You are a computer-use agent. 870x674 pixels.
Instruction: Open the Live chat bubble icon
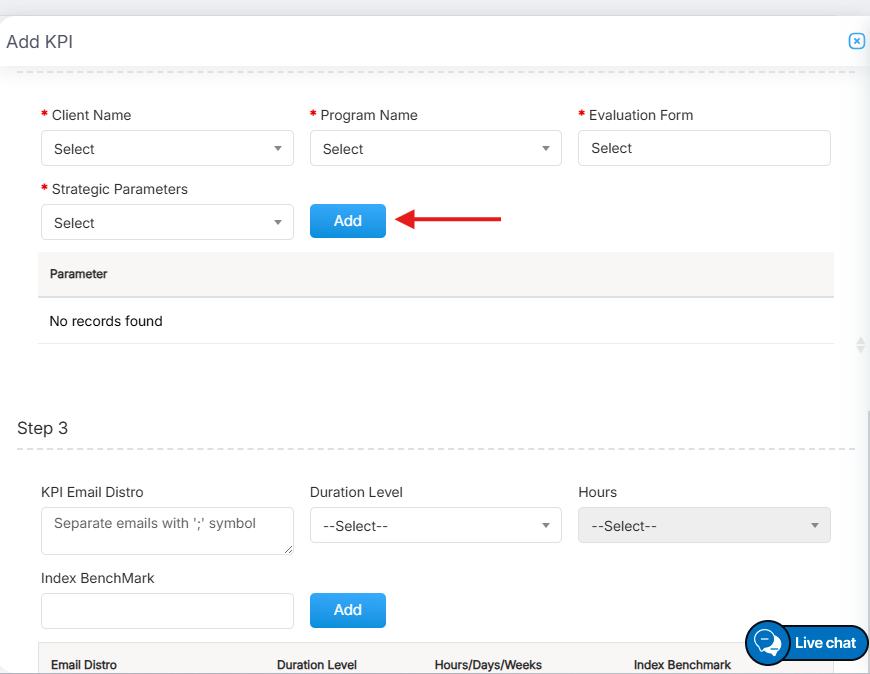pos(767,642)
